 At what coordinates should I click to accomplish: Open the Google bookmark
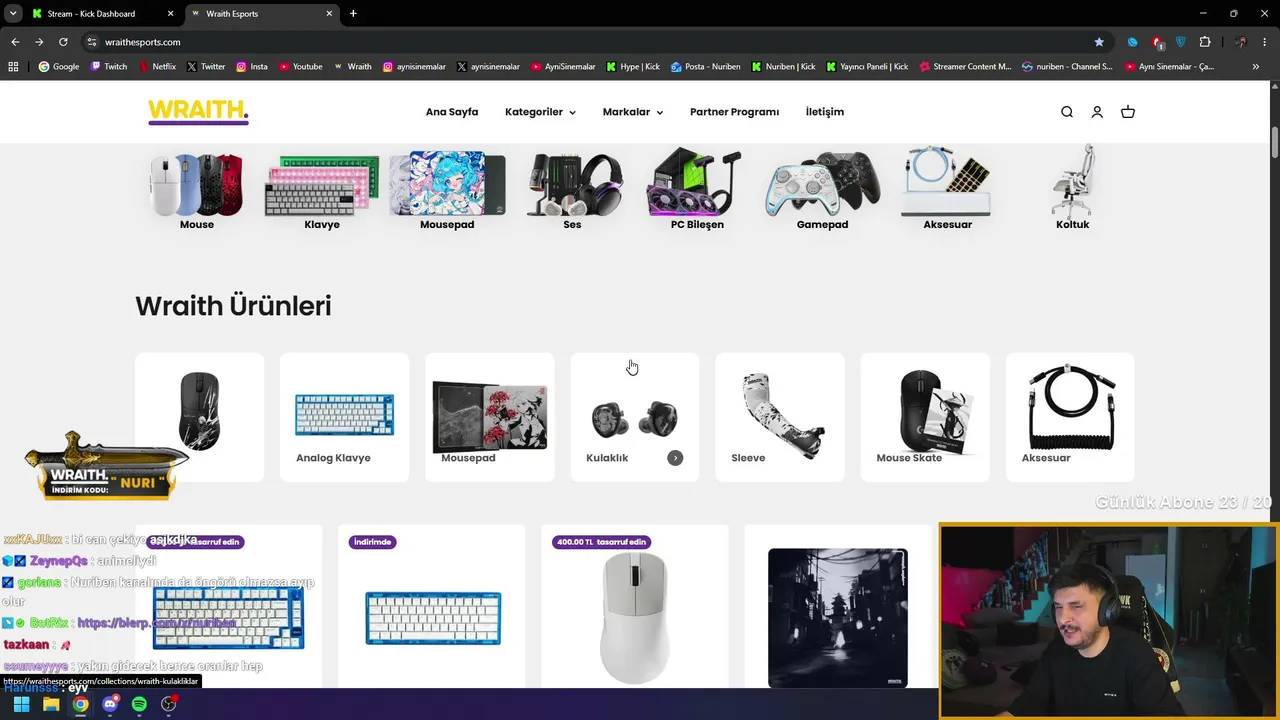tap(58, 67)
